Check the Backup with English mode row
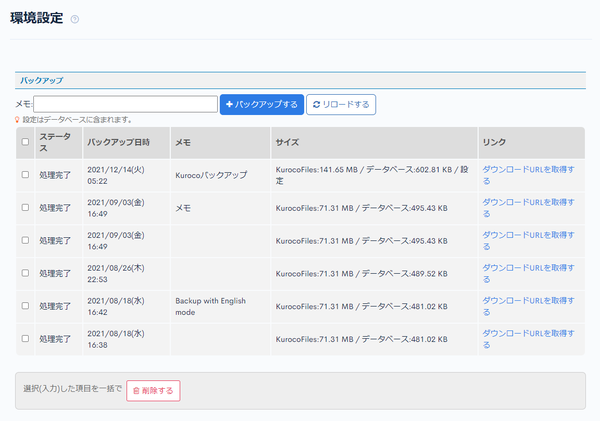 point(25,306)
